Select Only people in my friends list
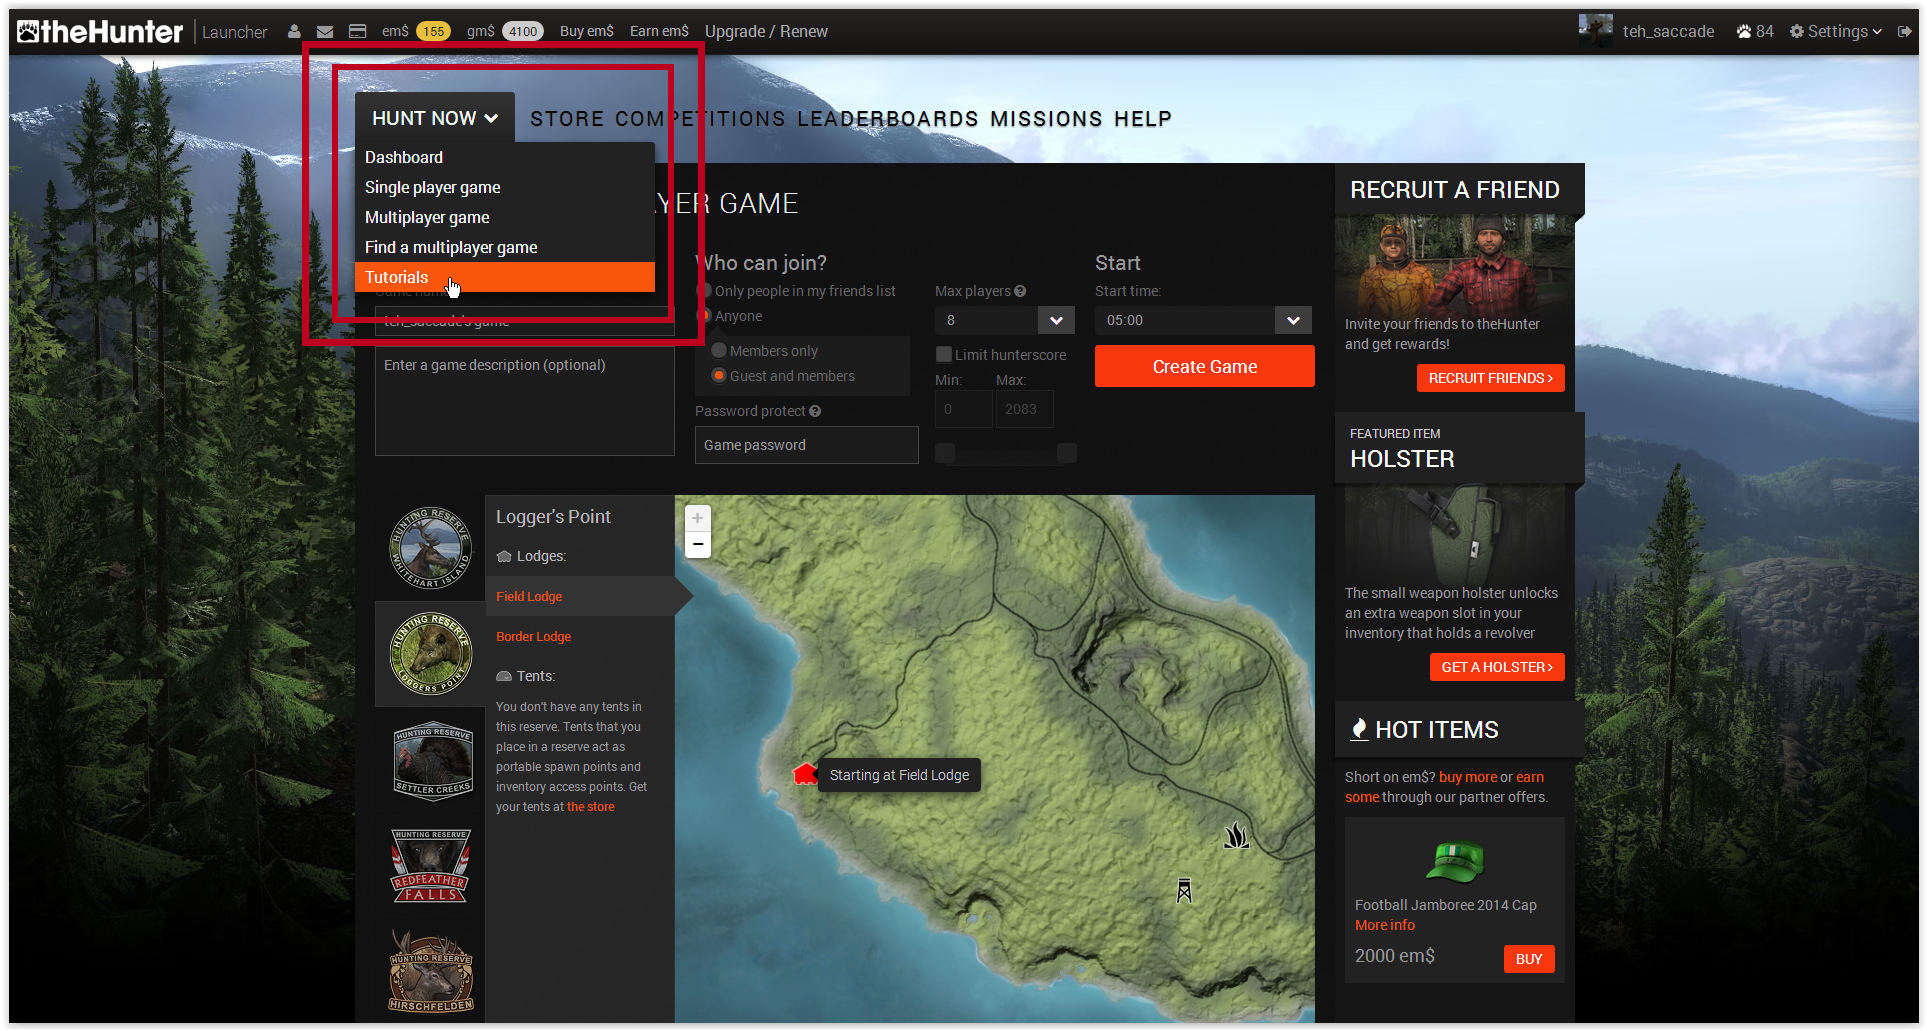The height and width of the screenshot is (1031, 1927). point(704,291)
